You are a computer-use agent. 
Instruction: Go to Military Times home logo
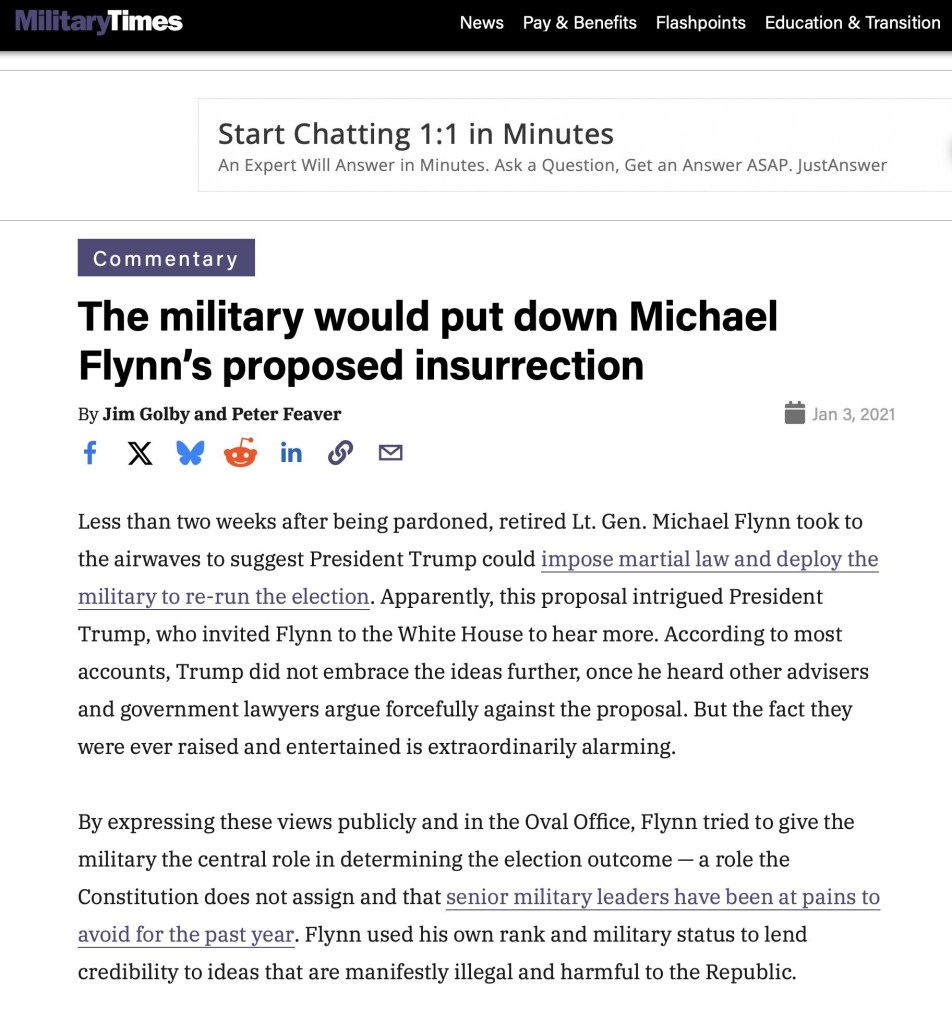[99, 22]
